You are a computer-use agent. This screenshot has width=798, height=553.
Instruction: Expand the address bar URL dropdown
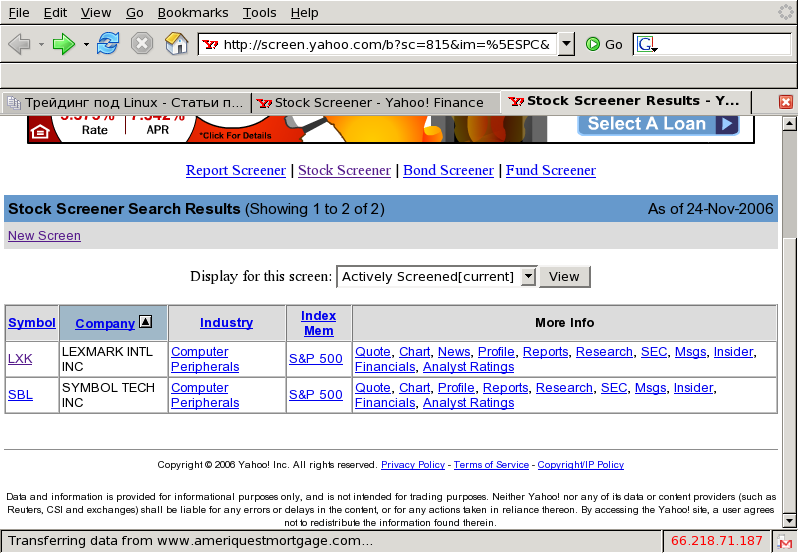click(x=565, y=44)
